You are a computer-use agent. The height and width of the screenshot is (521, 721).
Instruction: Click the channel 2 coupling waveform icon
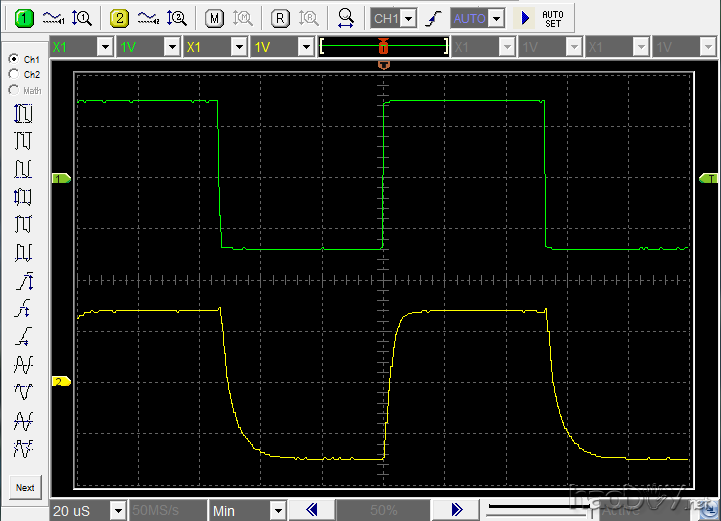tap(148, 18)
